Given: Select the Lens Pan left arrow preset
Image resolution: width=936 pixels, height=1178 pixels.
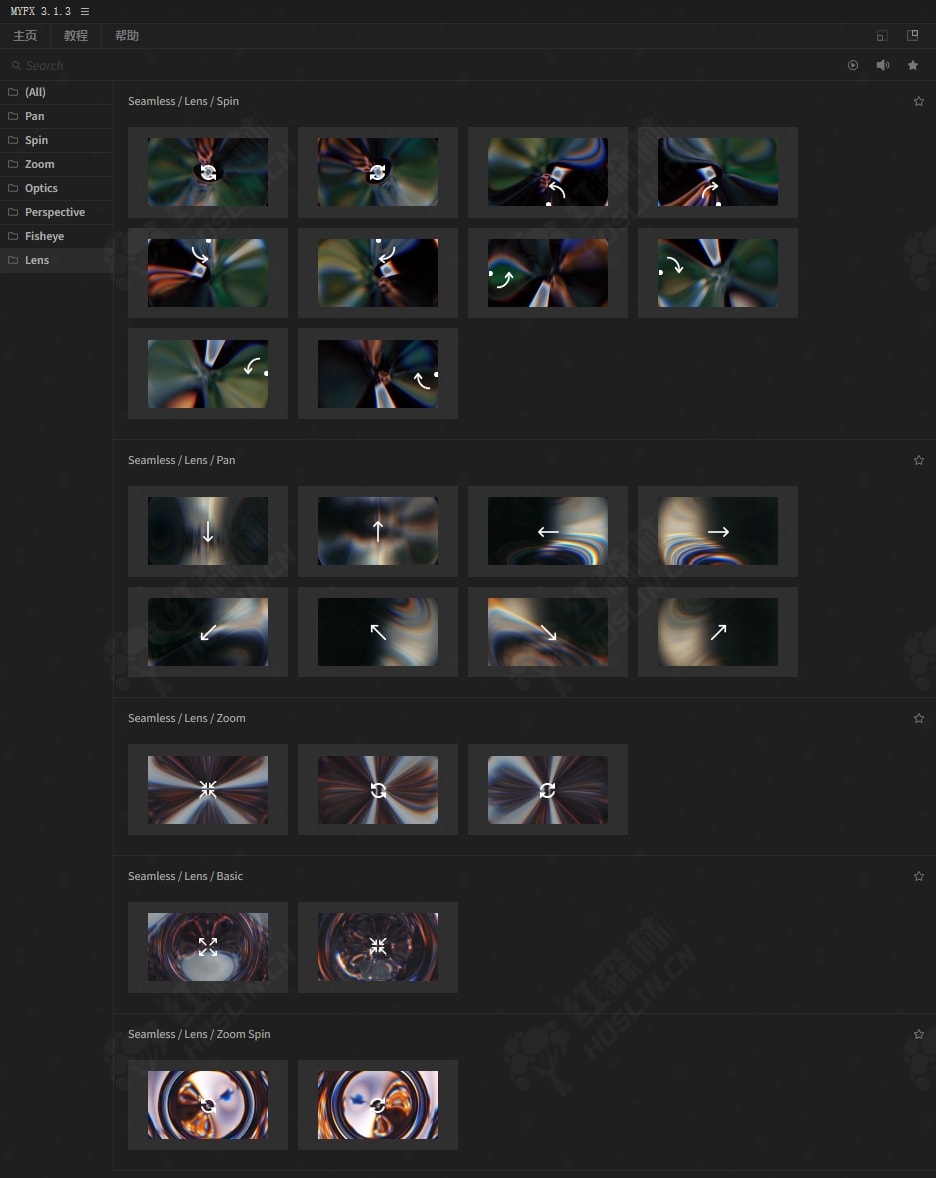Looking at the screenshot, I should click(x=548, y=531).
